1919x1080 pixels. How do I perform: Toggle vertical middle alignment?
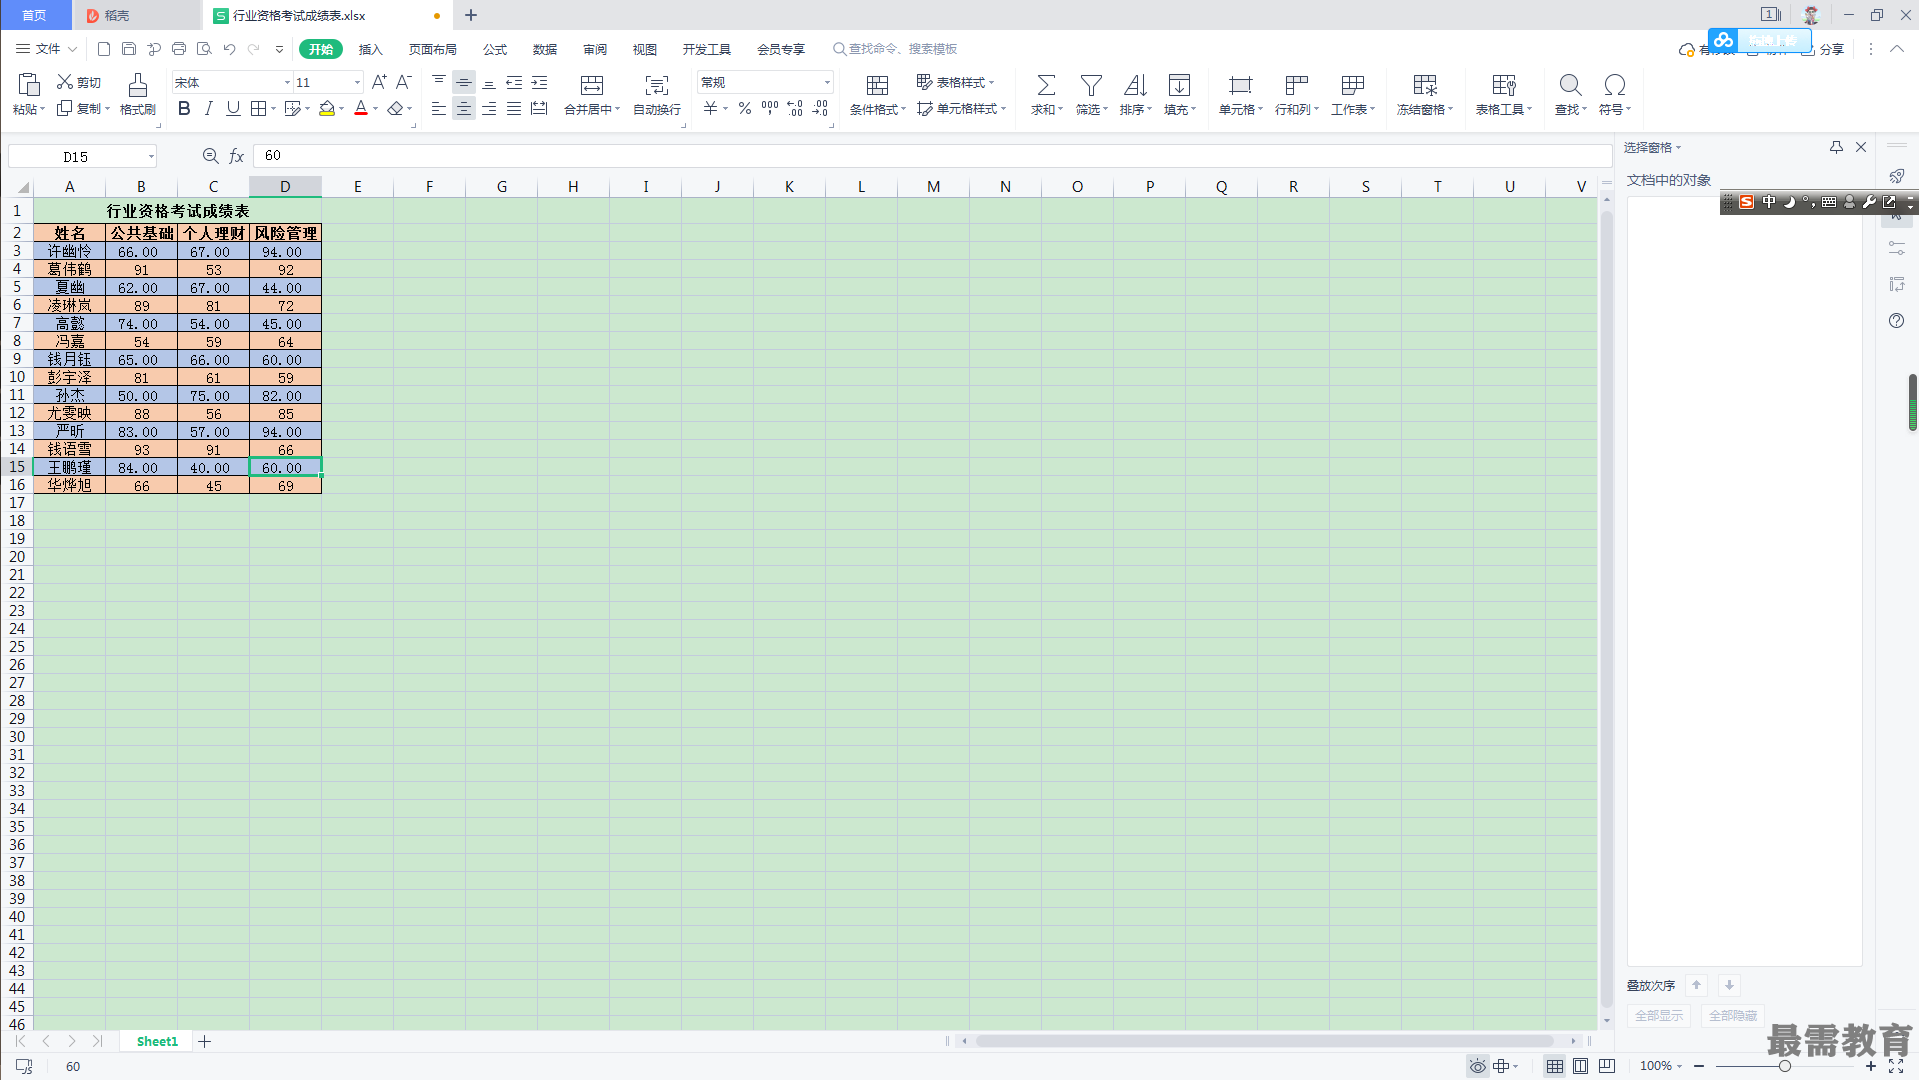(464, 82)
